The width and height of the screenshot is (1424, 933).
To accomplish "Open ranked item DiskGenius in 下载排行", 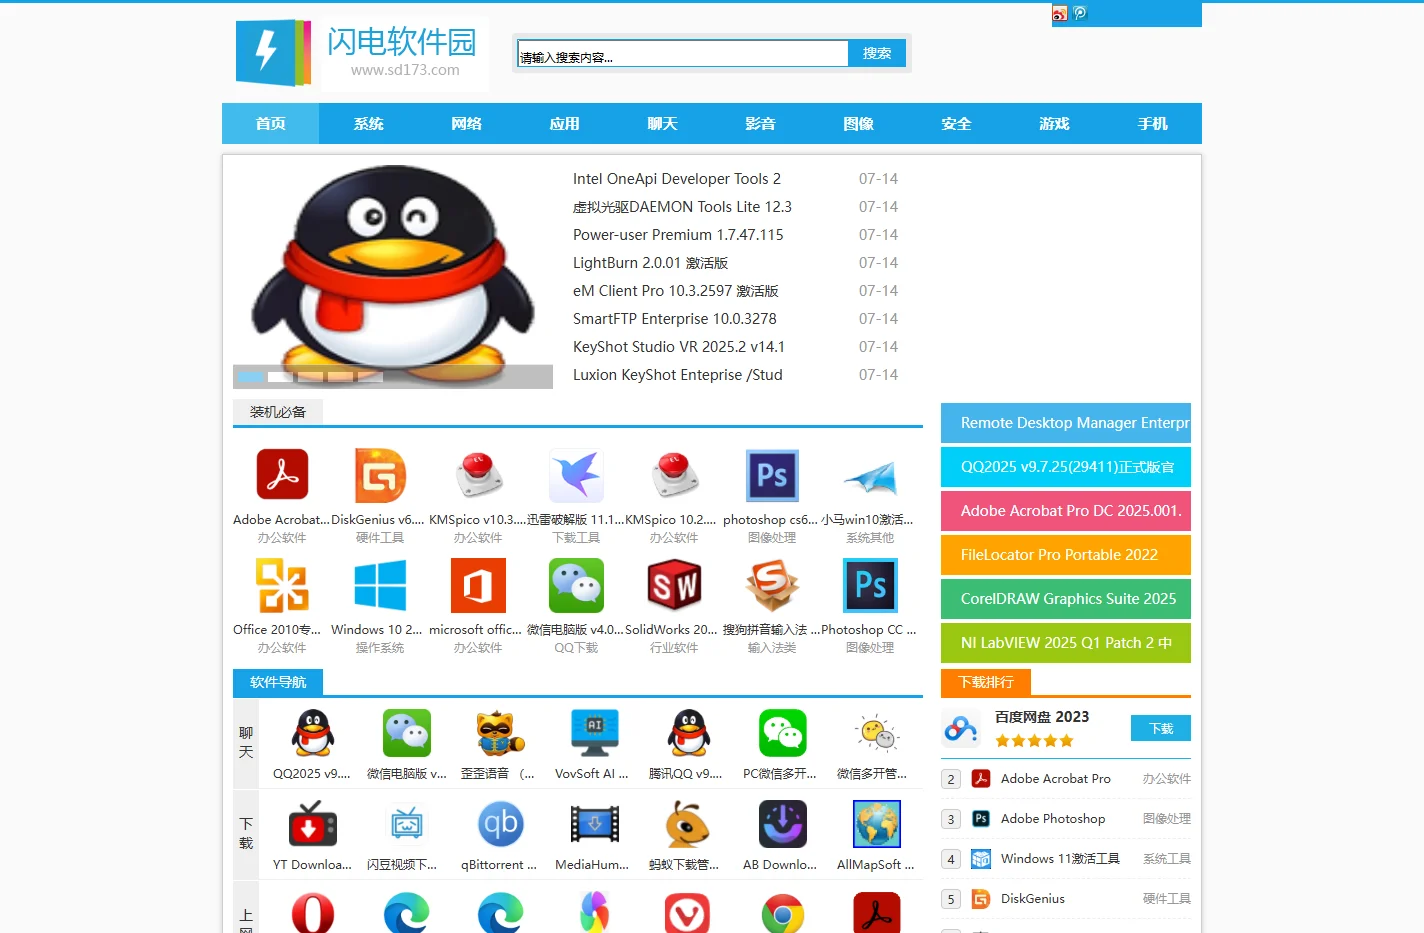I will [1033, 899].
